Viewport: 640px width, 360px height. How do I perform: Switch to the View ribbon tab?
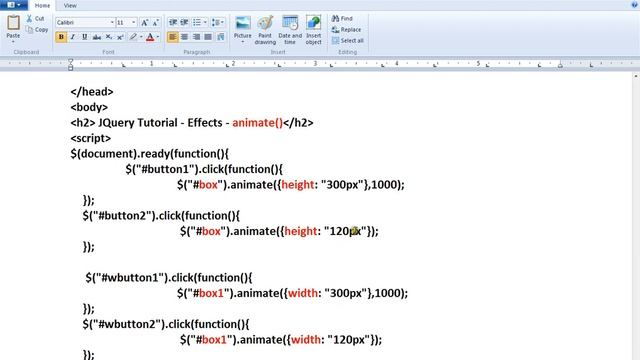(70, 5)
